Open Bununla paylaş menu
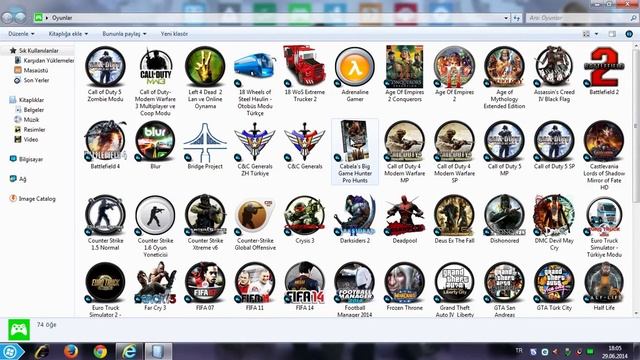 coord(124,34)
